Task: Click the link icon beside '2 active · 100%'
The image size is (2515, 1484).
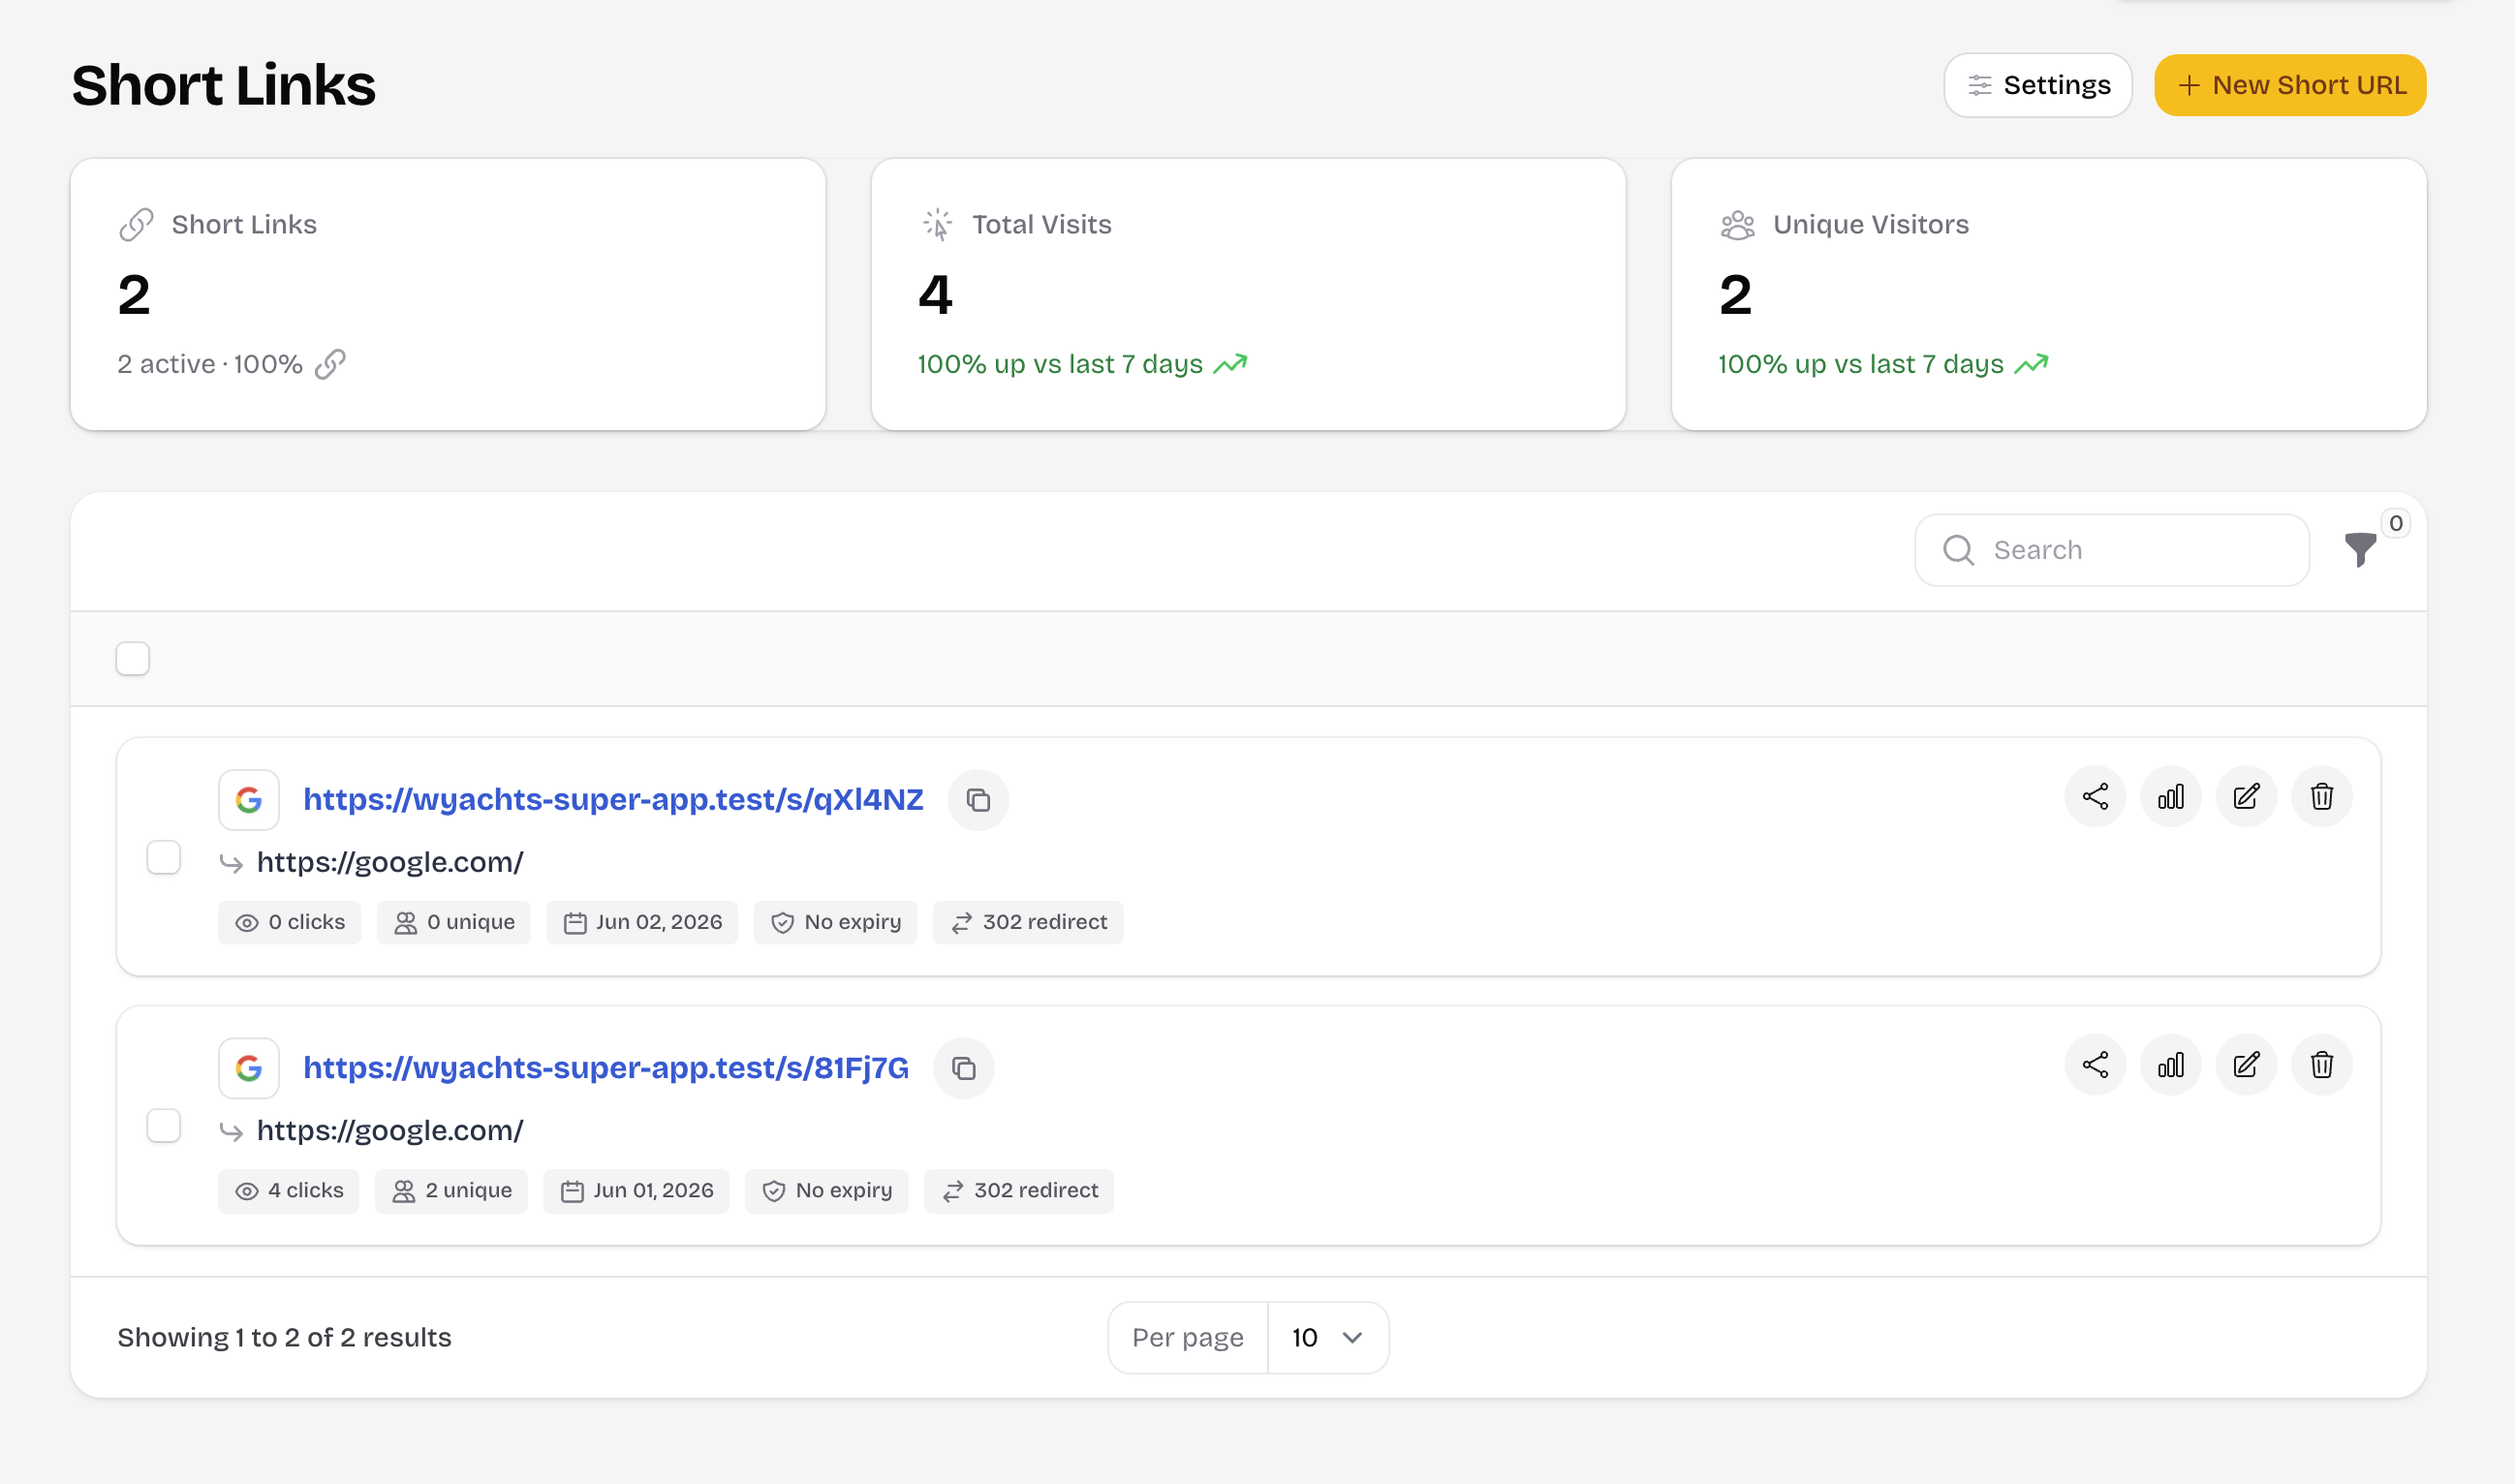Action: coord(330,364)
